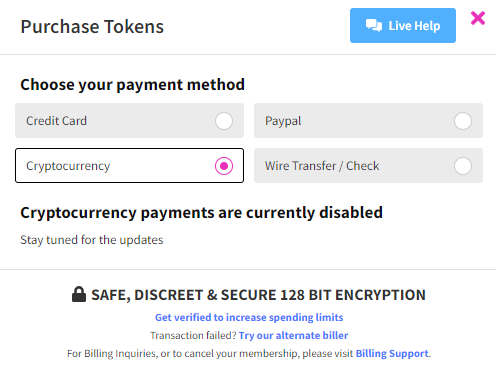This screenshot has height=376, width=496.
Task: Choose the Credit Card payment option
Action: (x=129, y=120)
